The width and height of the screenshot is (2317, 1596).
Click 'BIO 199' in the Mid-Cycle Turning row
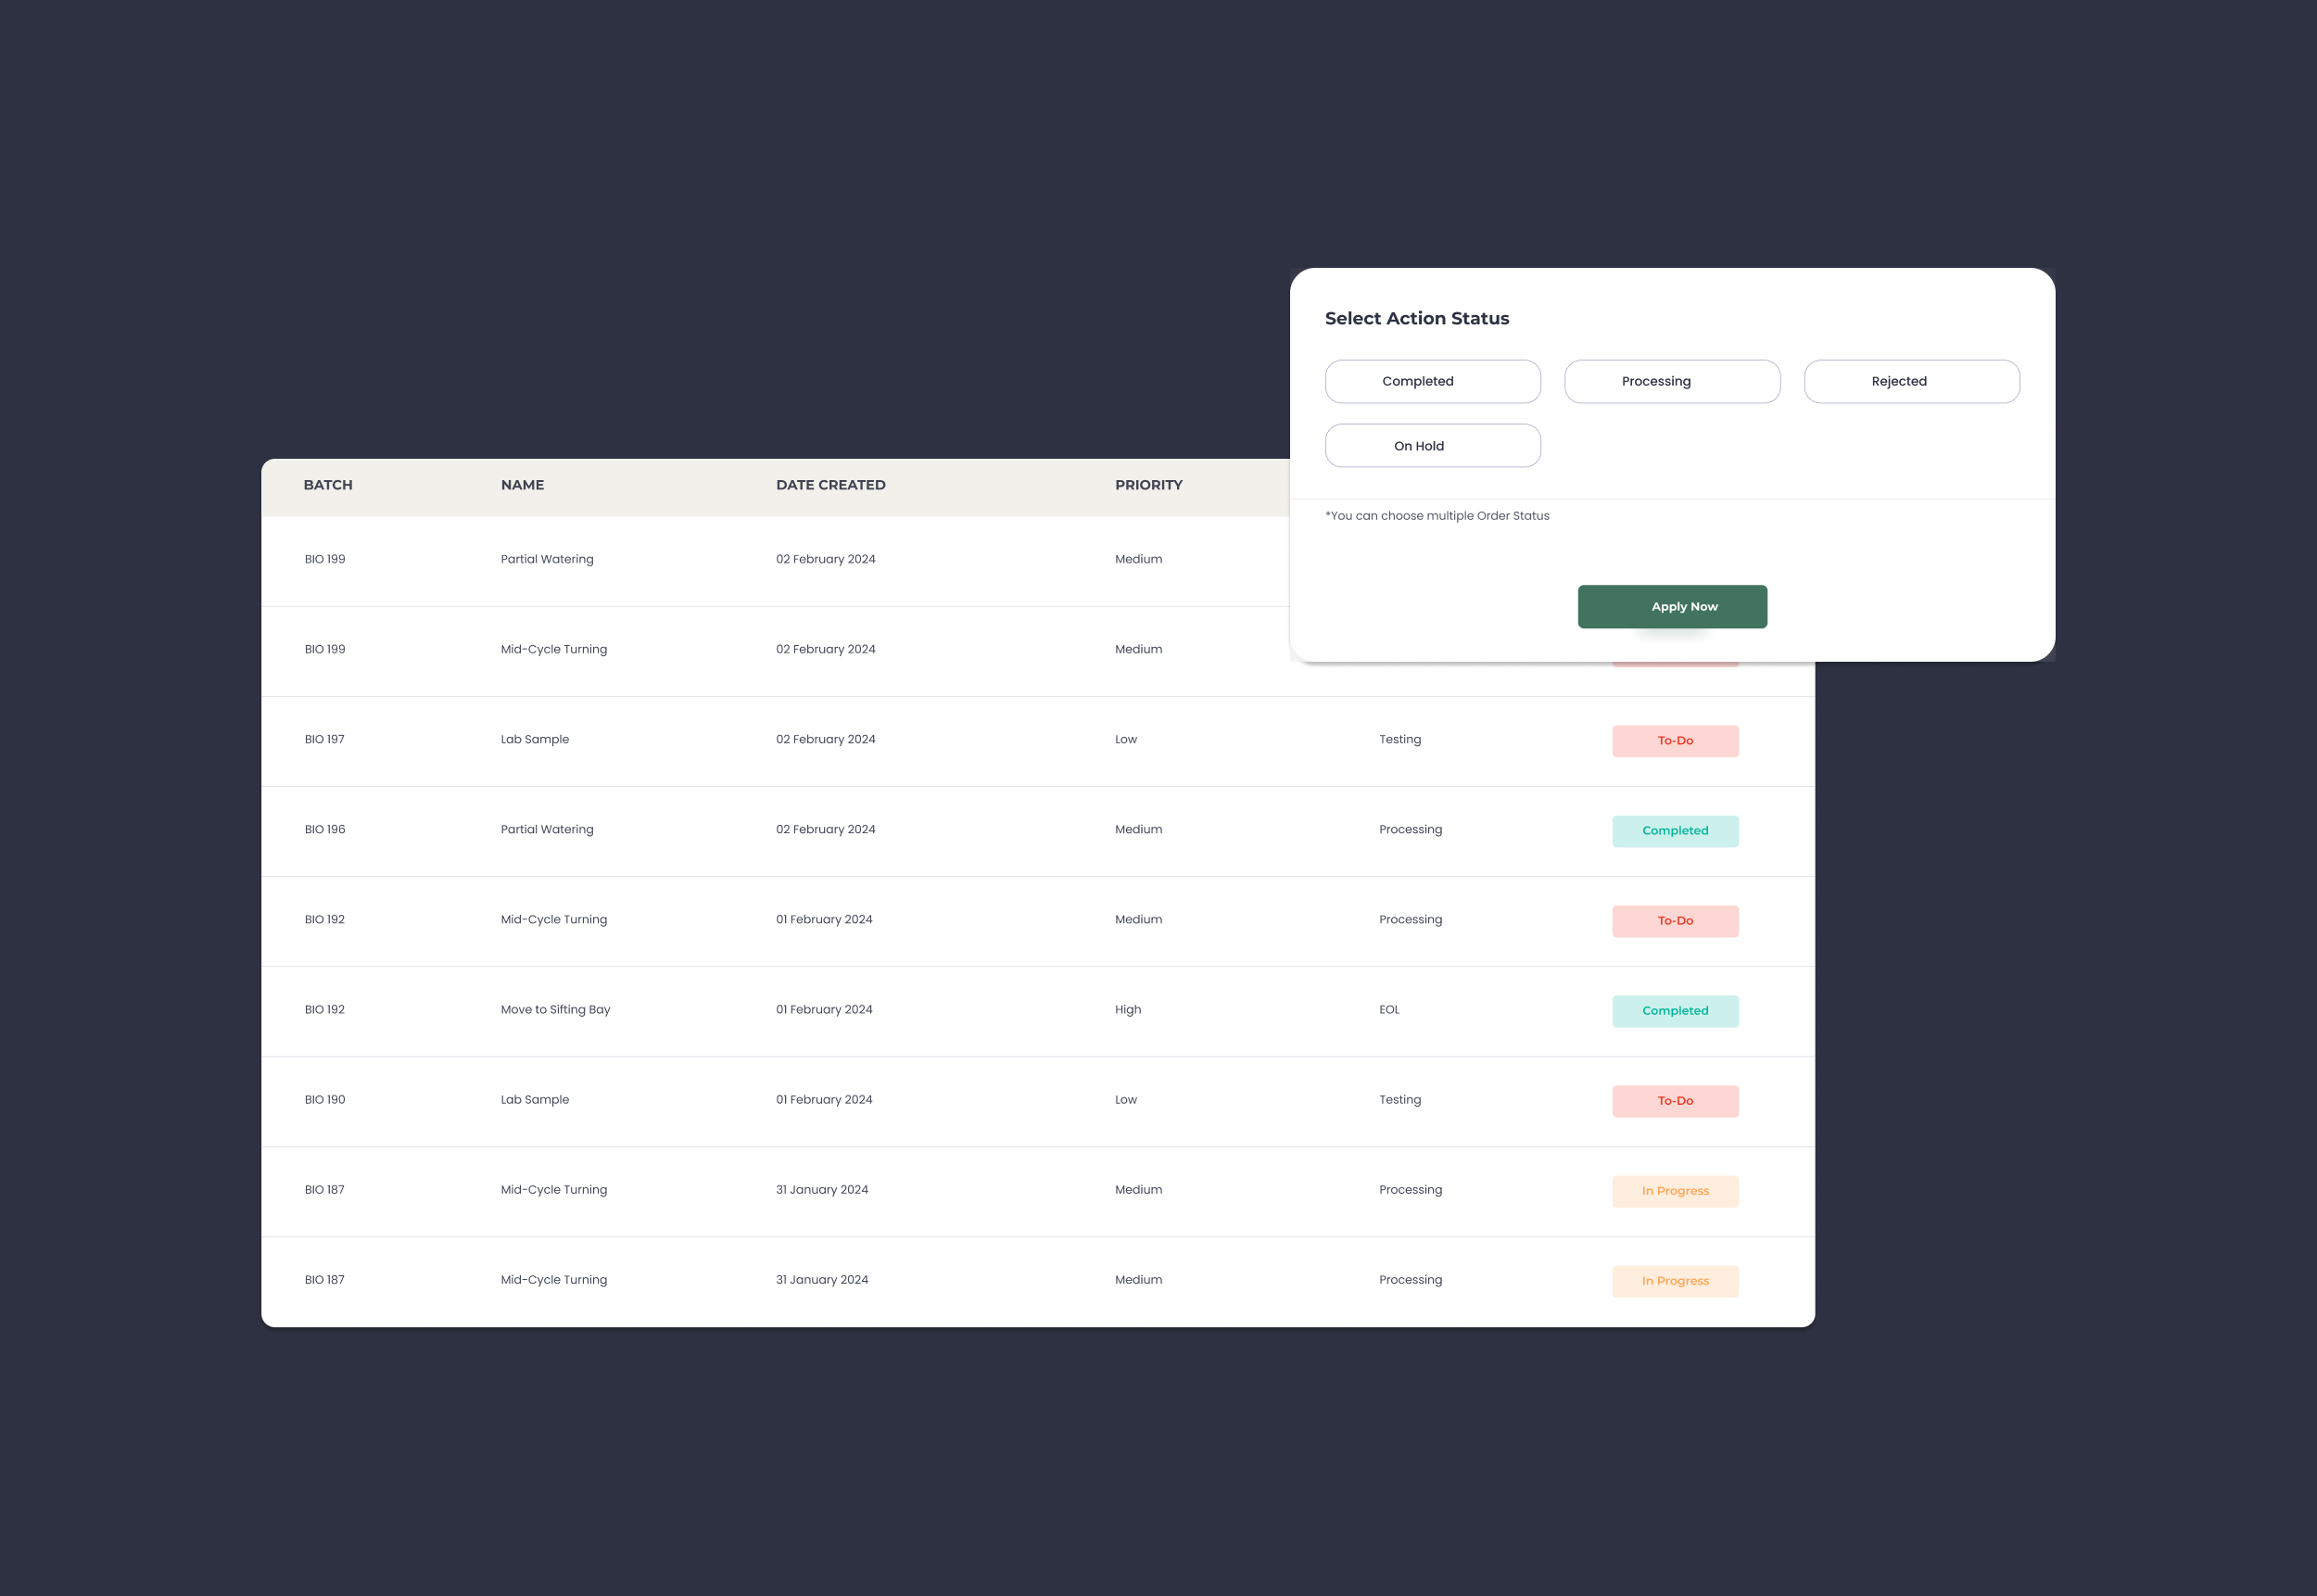[325, 649]
